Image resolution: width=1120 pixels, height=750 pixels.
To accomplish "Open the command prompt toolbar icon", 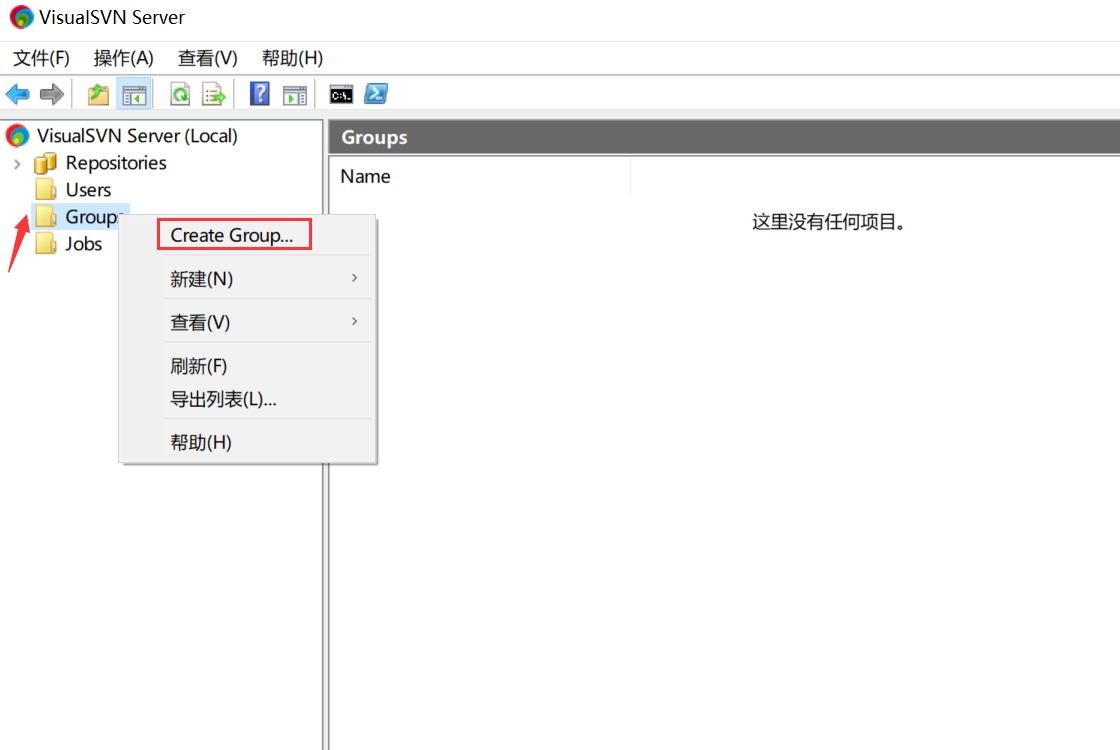I will coord(341,94).
